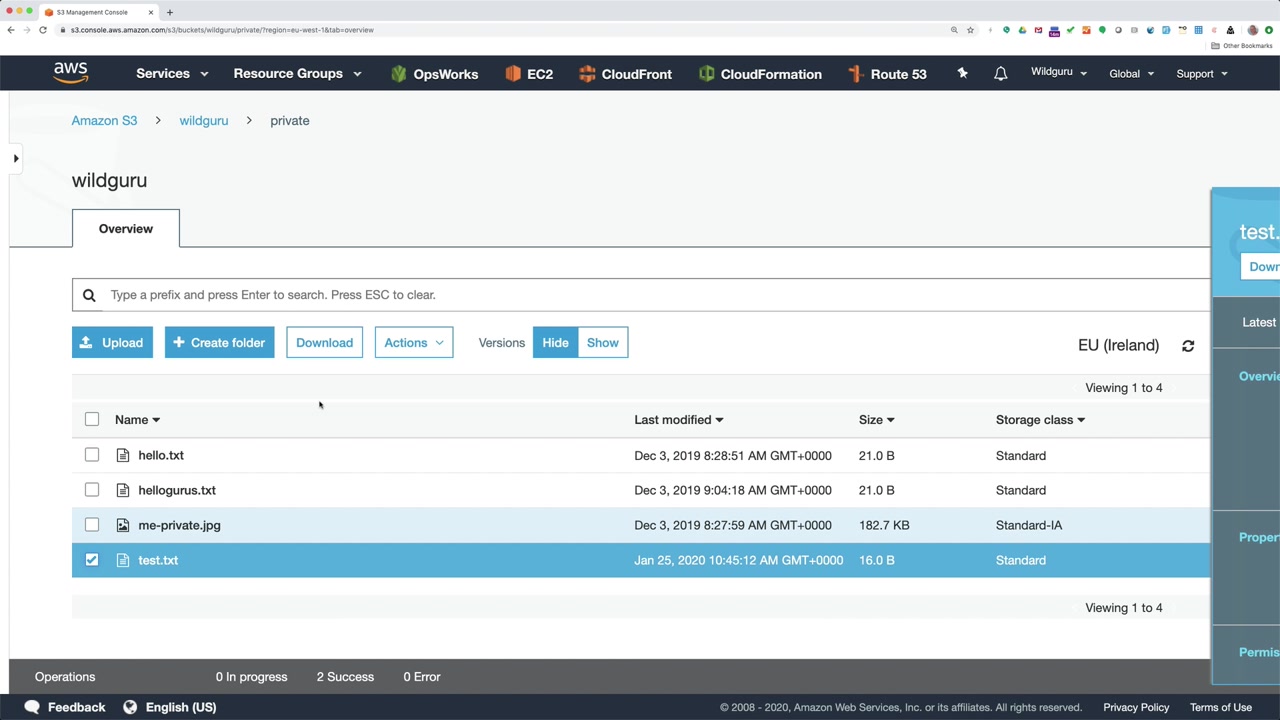This screenshot has height=720, width=1280.
Task: Click the AWS logo home icon
Action: [x=71, y=73]
